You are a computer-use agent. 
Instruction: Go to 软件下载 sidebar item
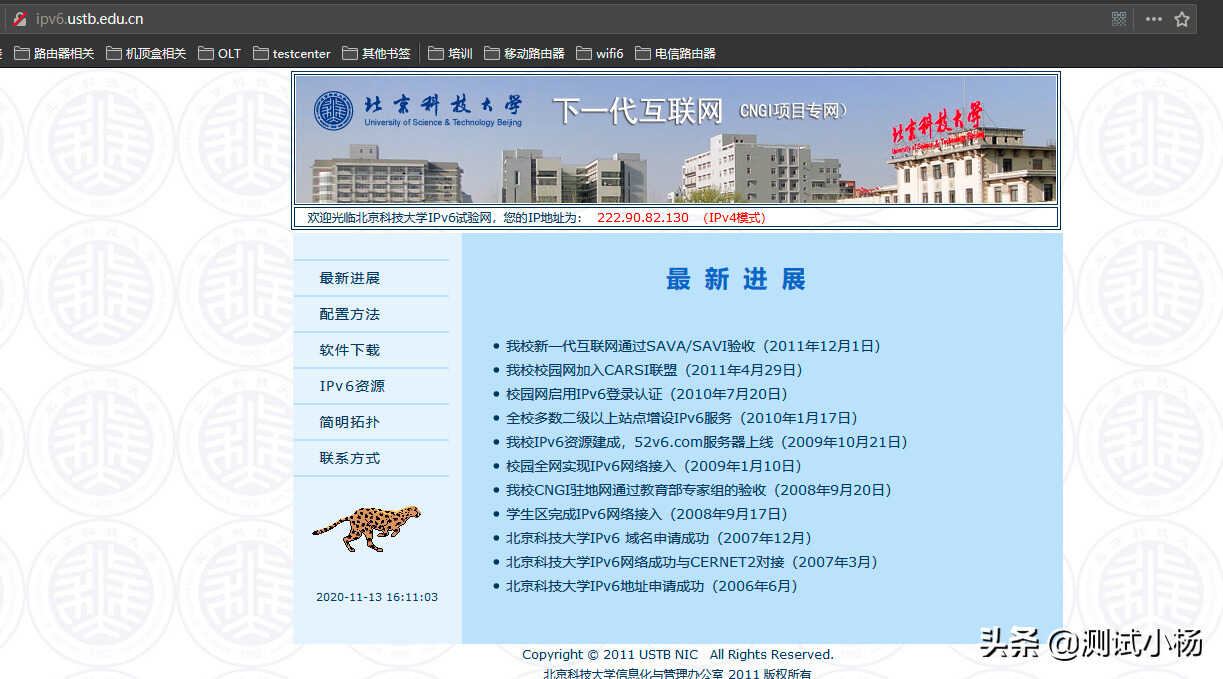click(350, 350)
